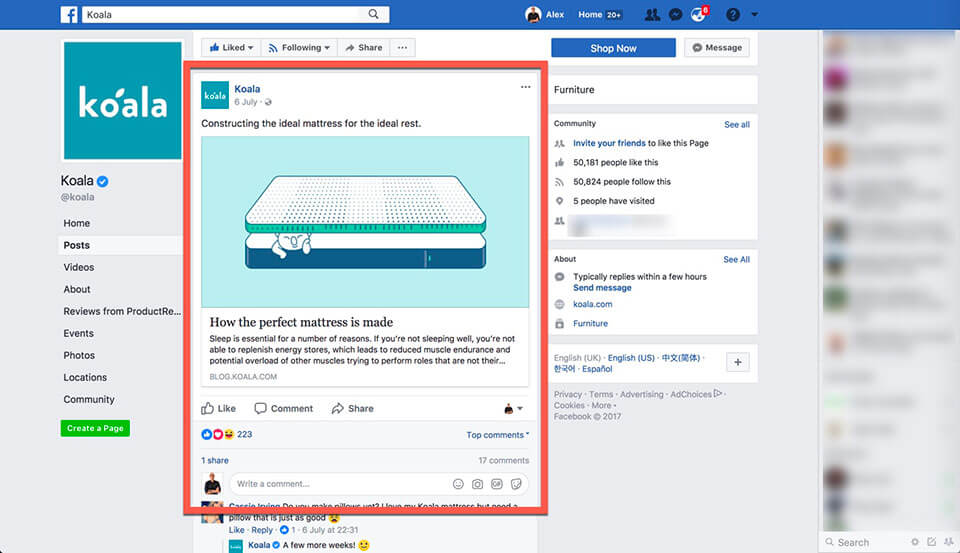960x553 pixels.
Task: Open Photos in the page sidebar
Action: click(x=79, y=356)
